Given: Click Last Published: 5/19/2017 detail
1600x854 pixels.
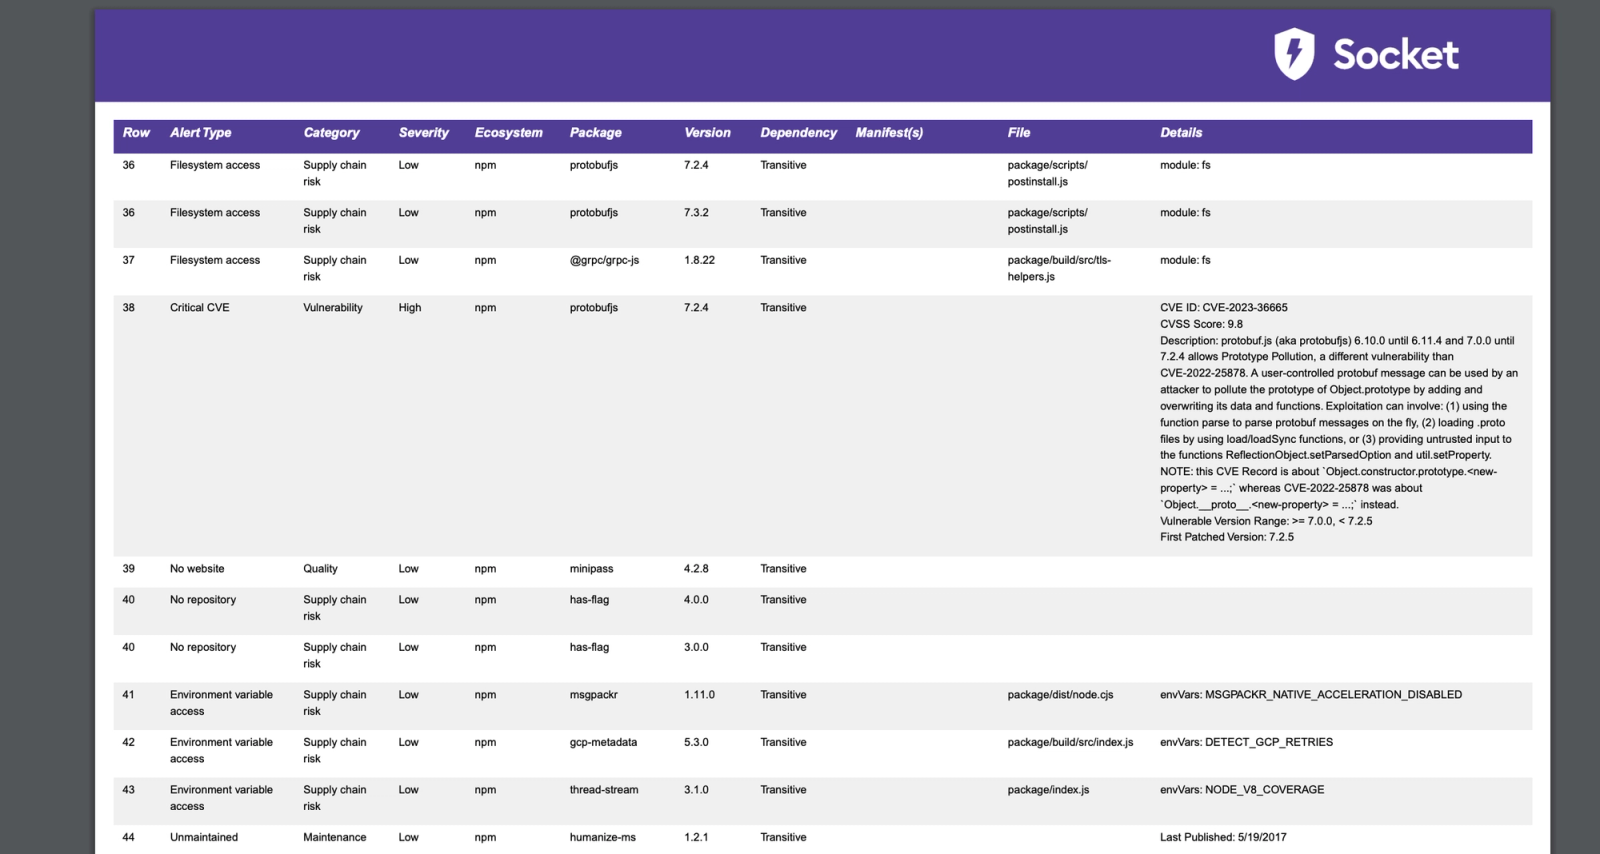Looking at the screenshot, I should point(1223,837).
